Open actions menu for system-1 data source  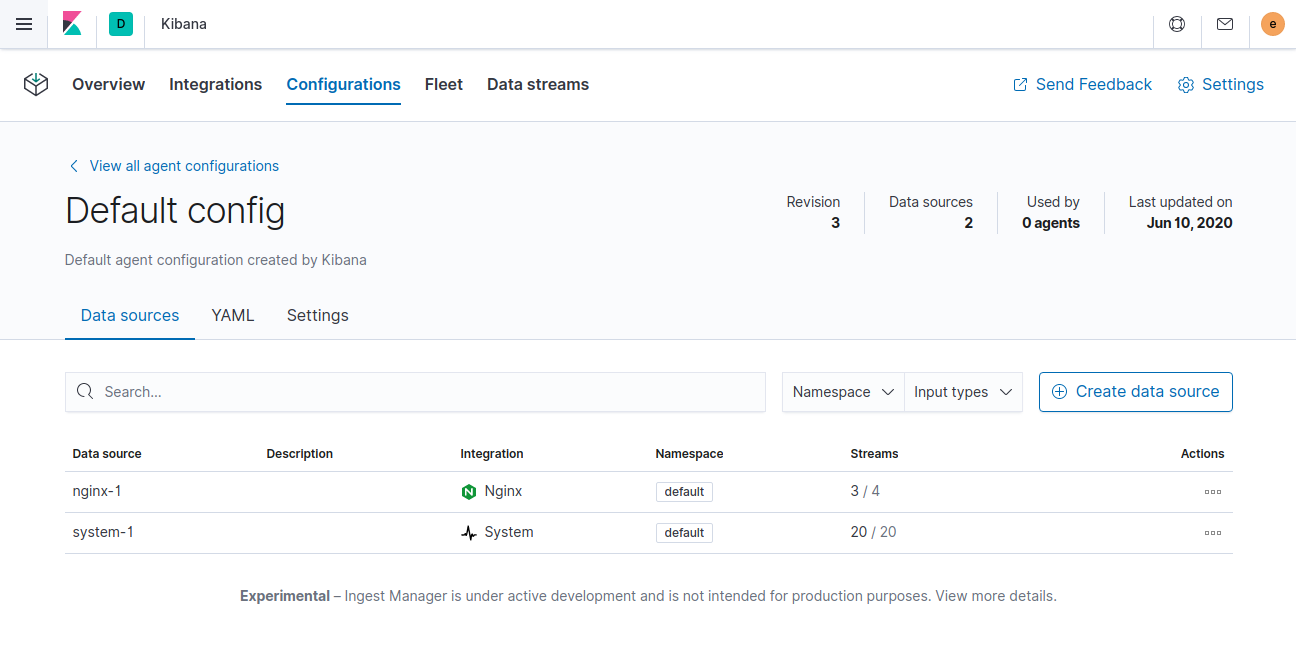tap(1213, 532)
